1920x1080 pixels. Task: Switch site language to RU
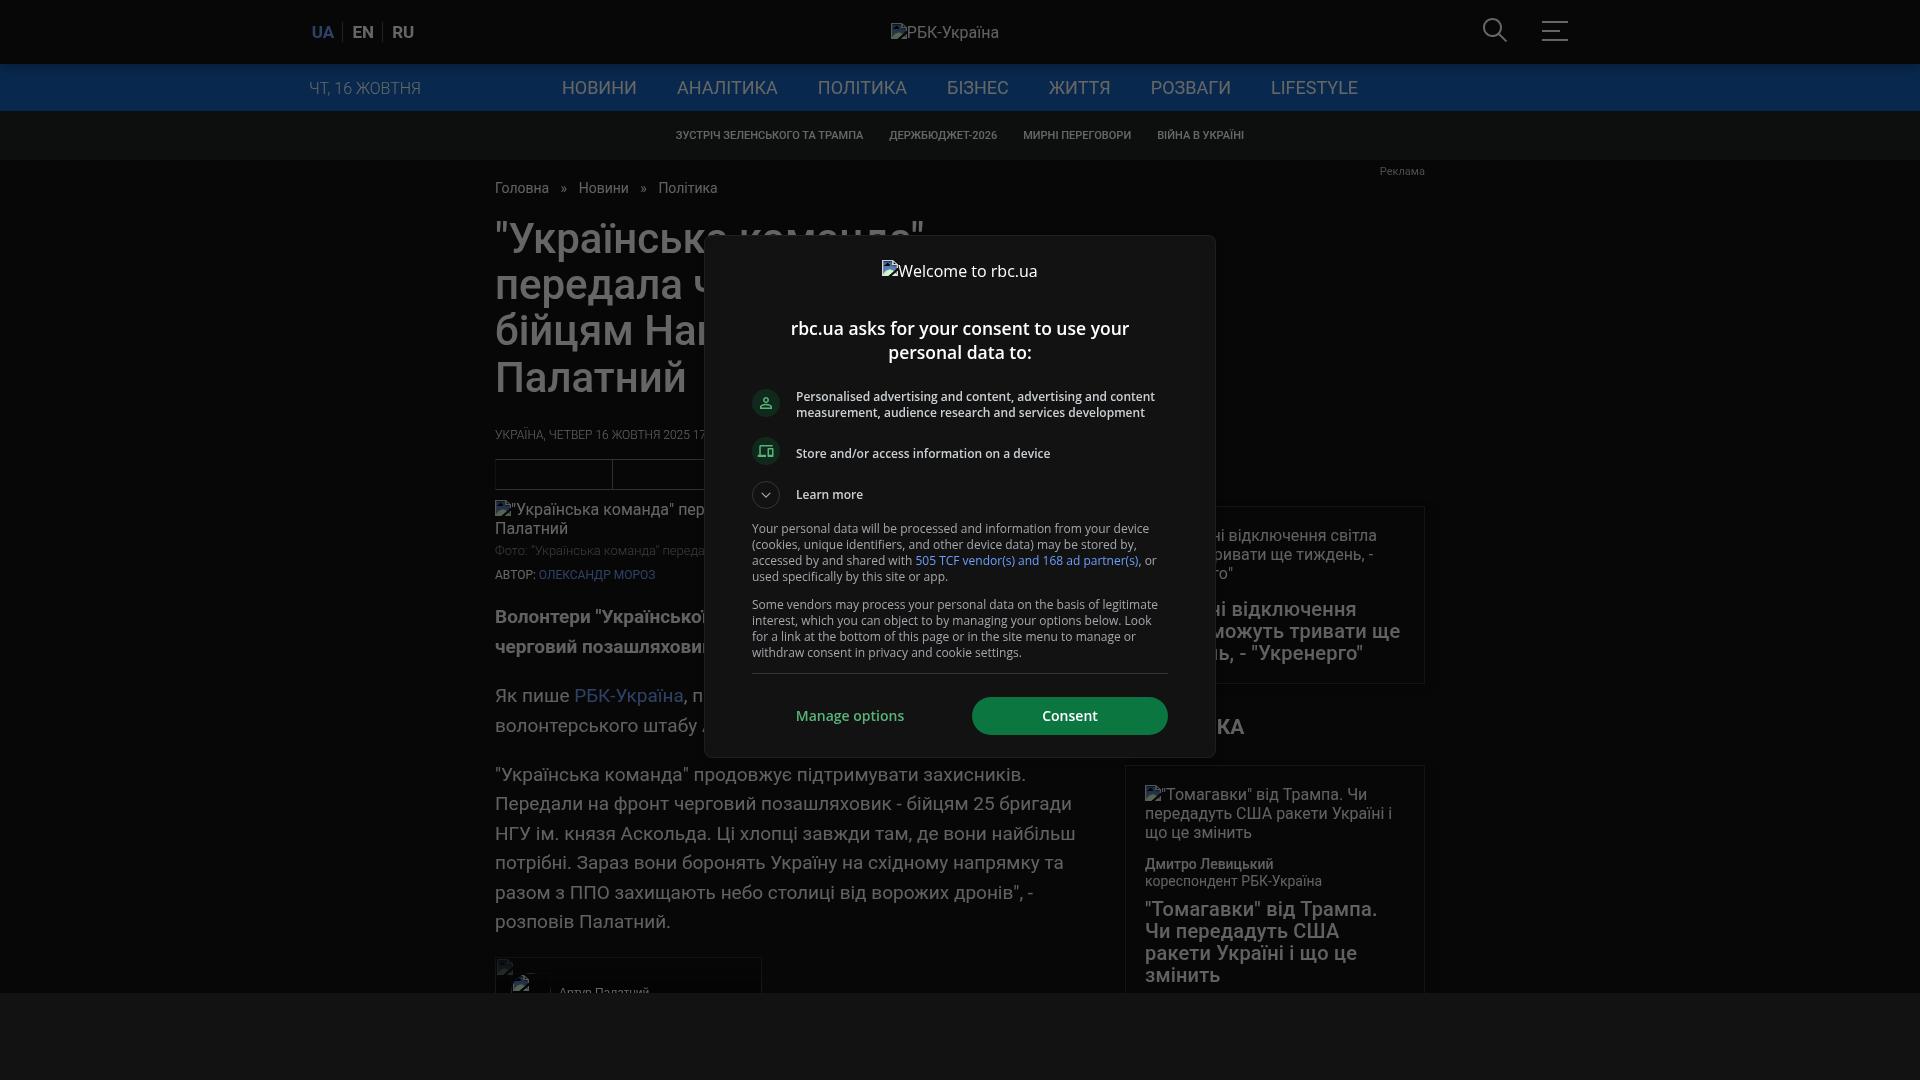403,32
